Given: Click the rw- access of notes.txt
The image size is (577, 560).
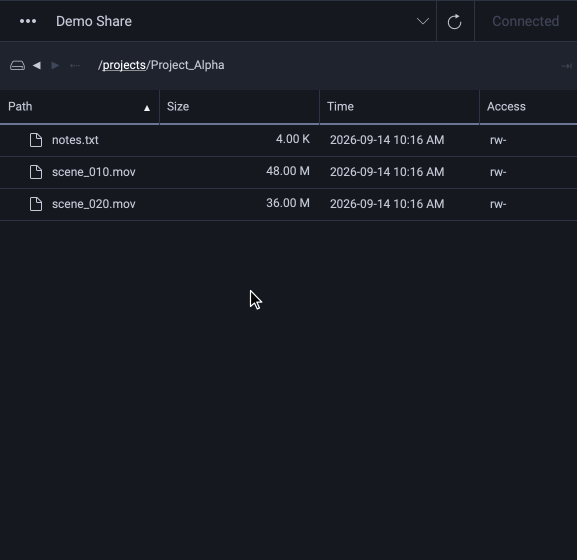Looking at the screenshot, I should point(498,141).
